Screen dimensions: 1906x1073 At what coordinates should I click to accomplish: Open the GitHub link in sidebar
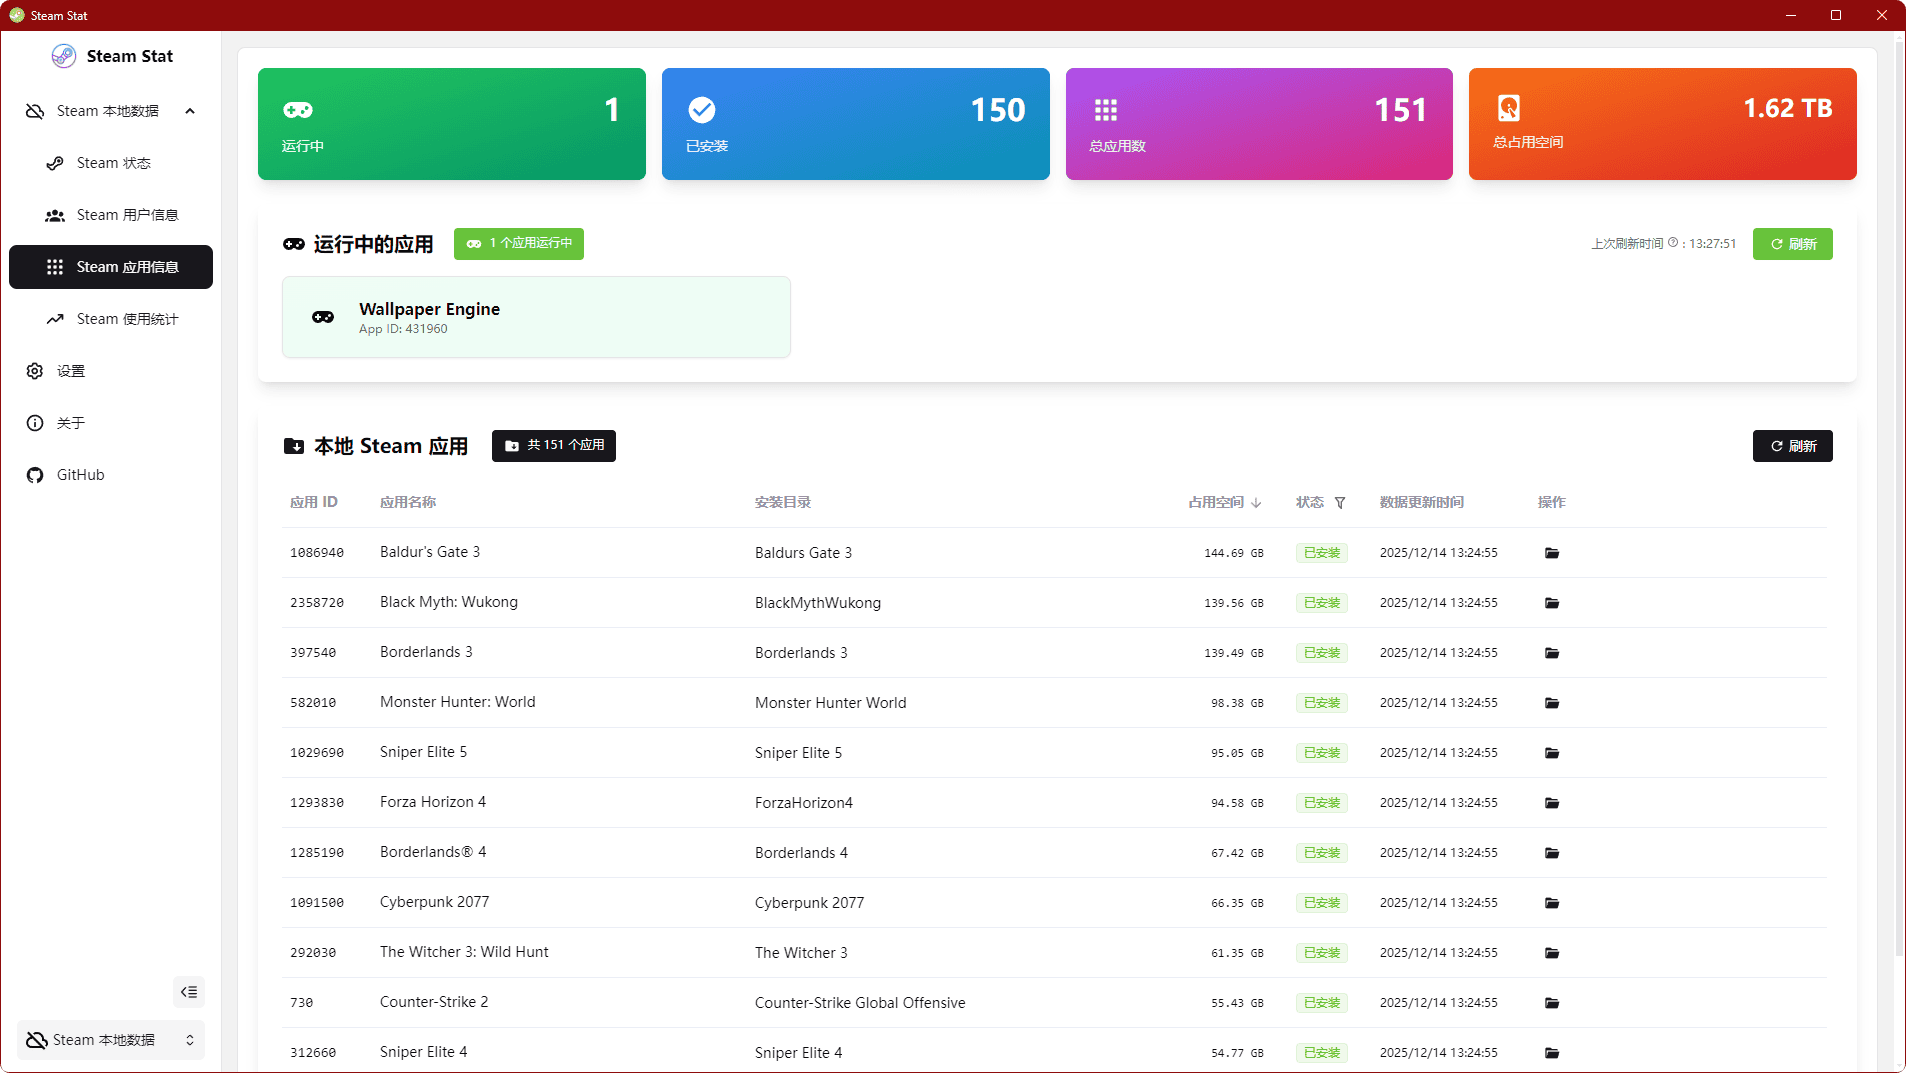pos(80,475)
